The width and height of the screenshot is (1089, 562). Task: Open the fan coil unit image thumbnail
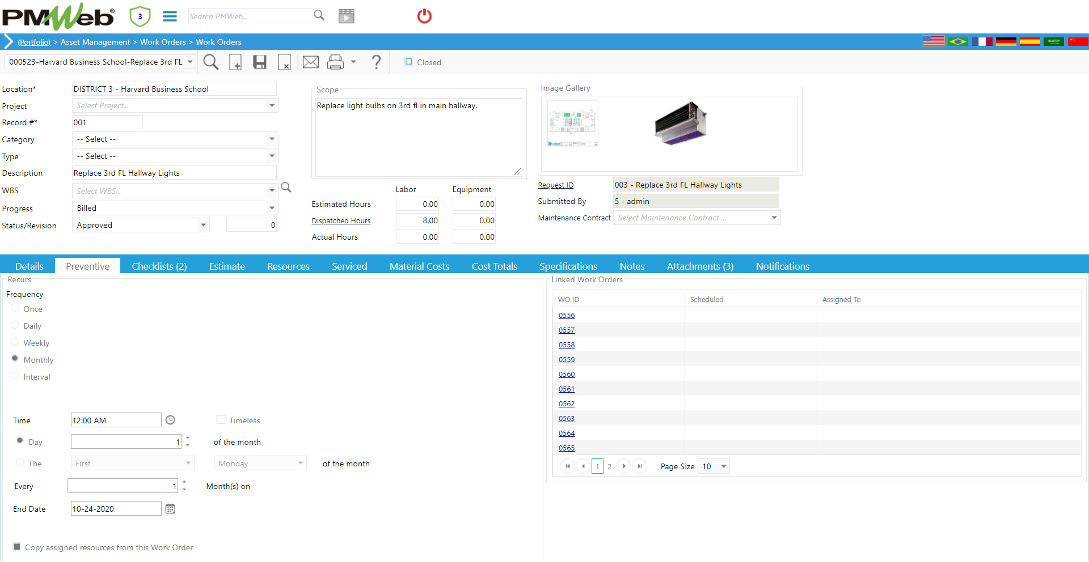[x=681, y=124]
